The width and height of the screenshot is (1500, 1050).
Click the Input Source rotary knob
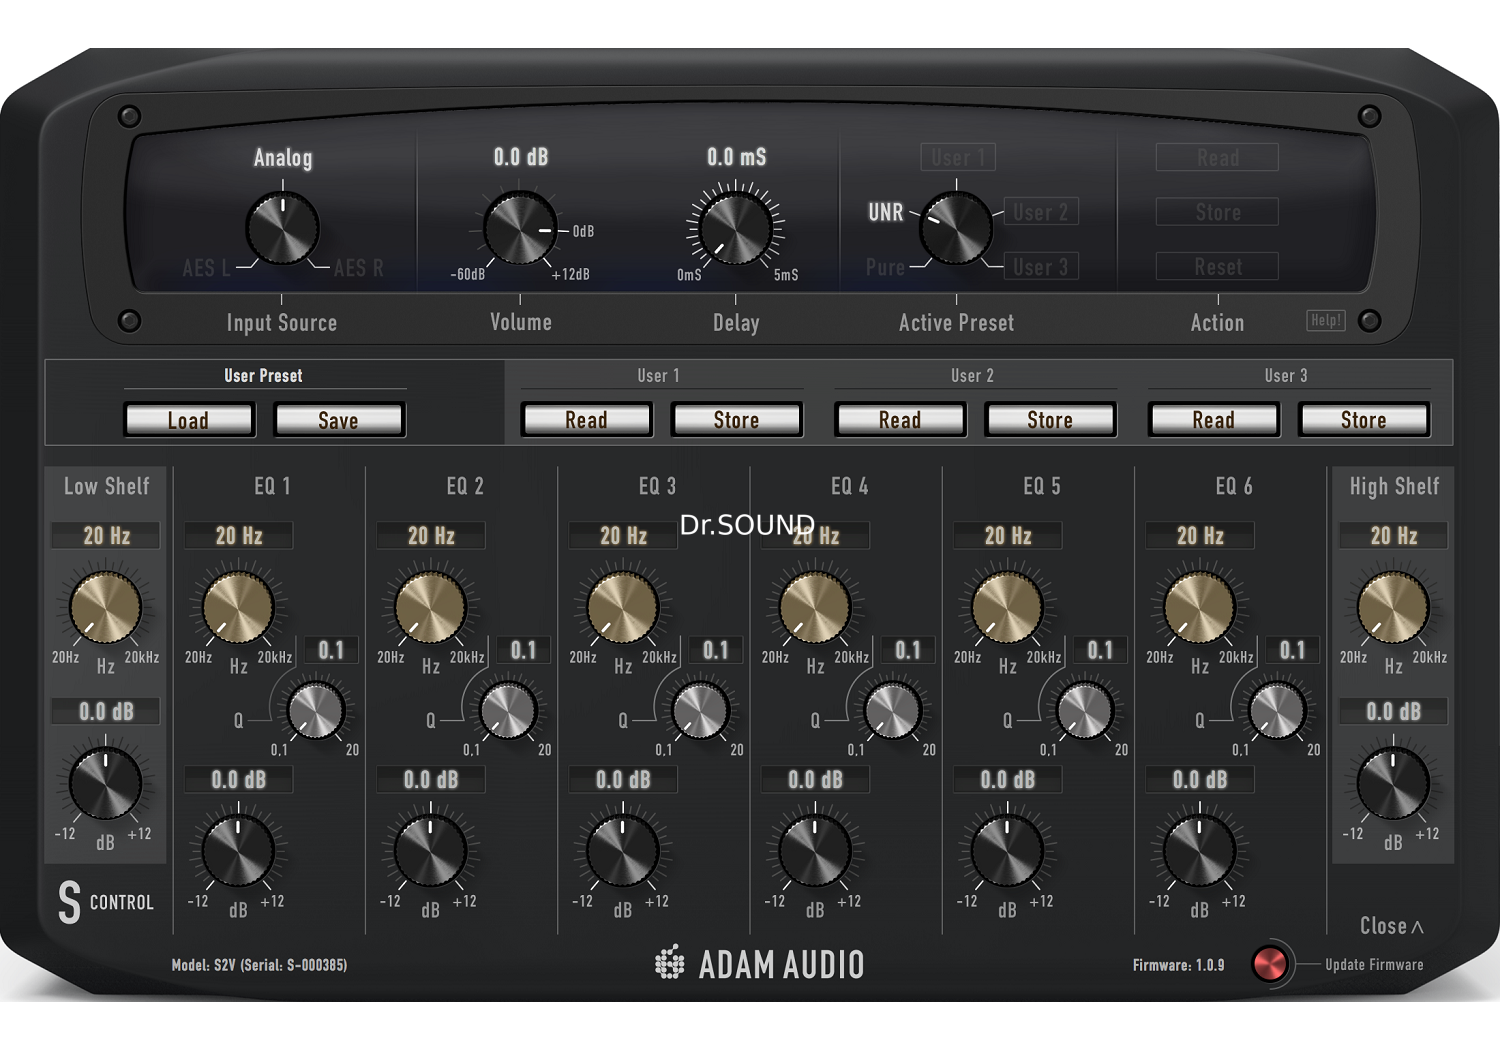283,230
